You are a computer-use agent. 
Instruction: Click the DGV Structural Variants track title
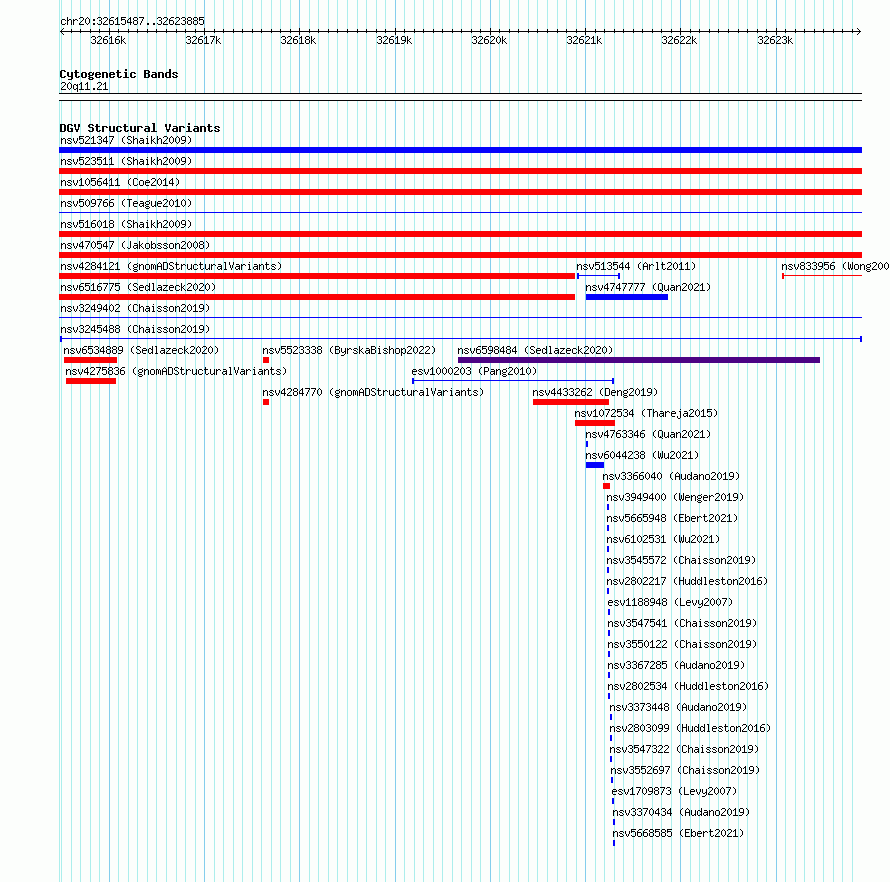(140, 128)
